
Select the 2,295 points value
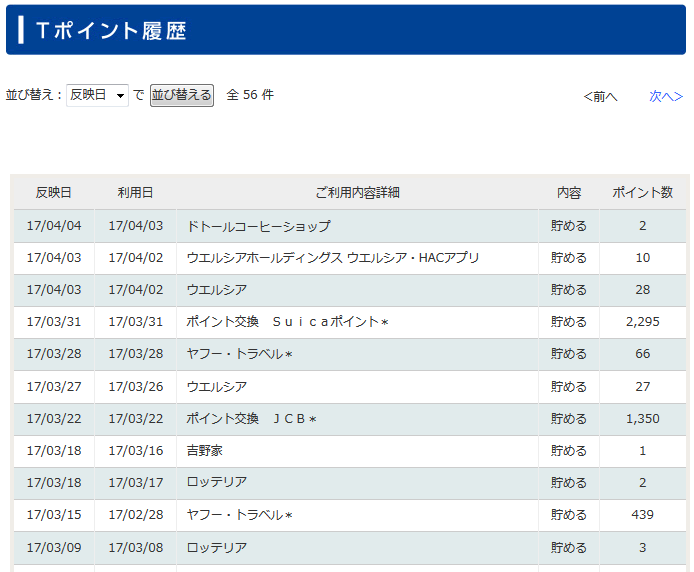tap(643, 322)
